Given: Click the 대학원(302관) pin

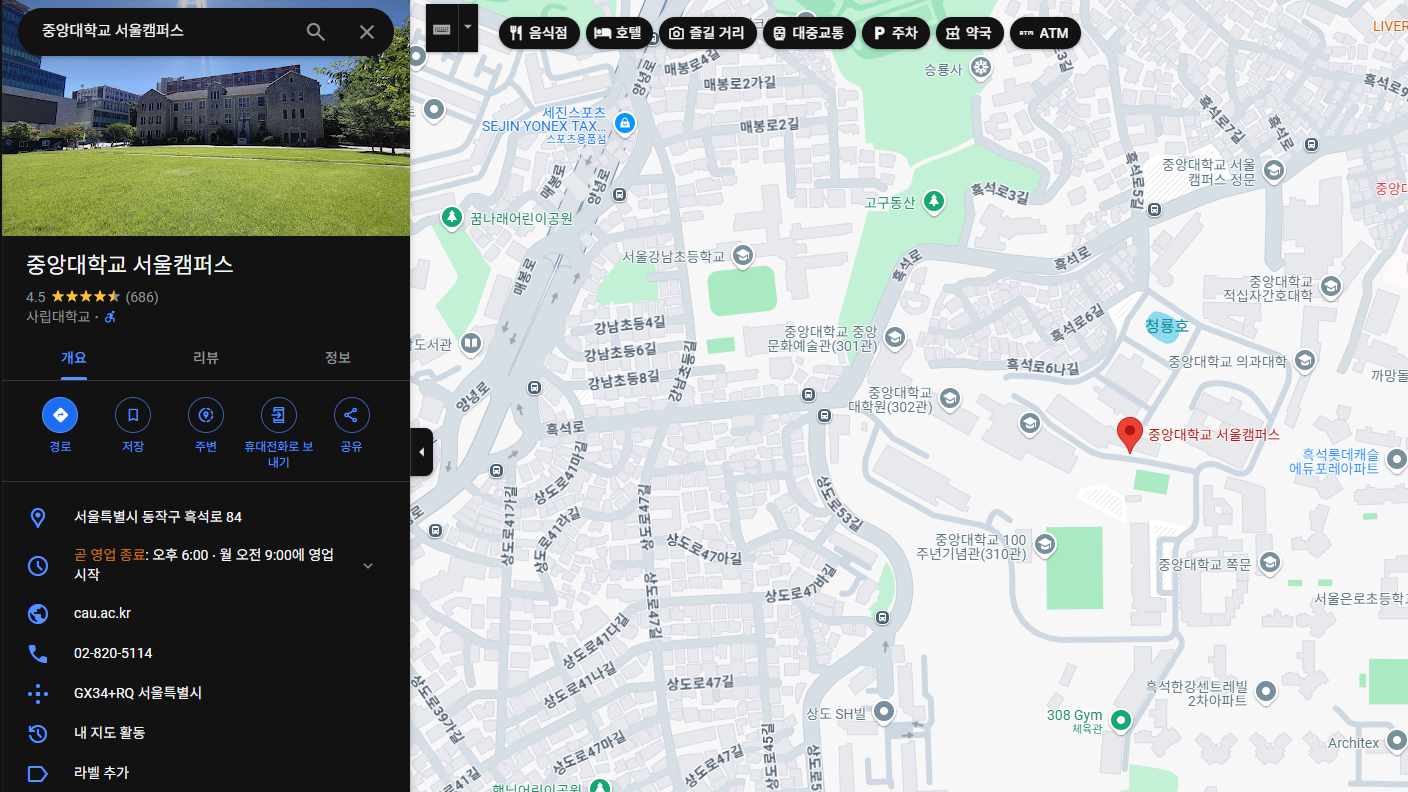Looking at the screenshot, I should 949,399.
